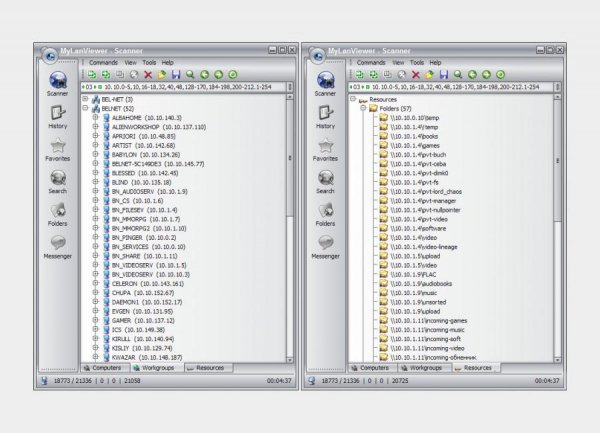Click blue save disk icon in left window toolbar

tap(176, 75)
